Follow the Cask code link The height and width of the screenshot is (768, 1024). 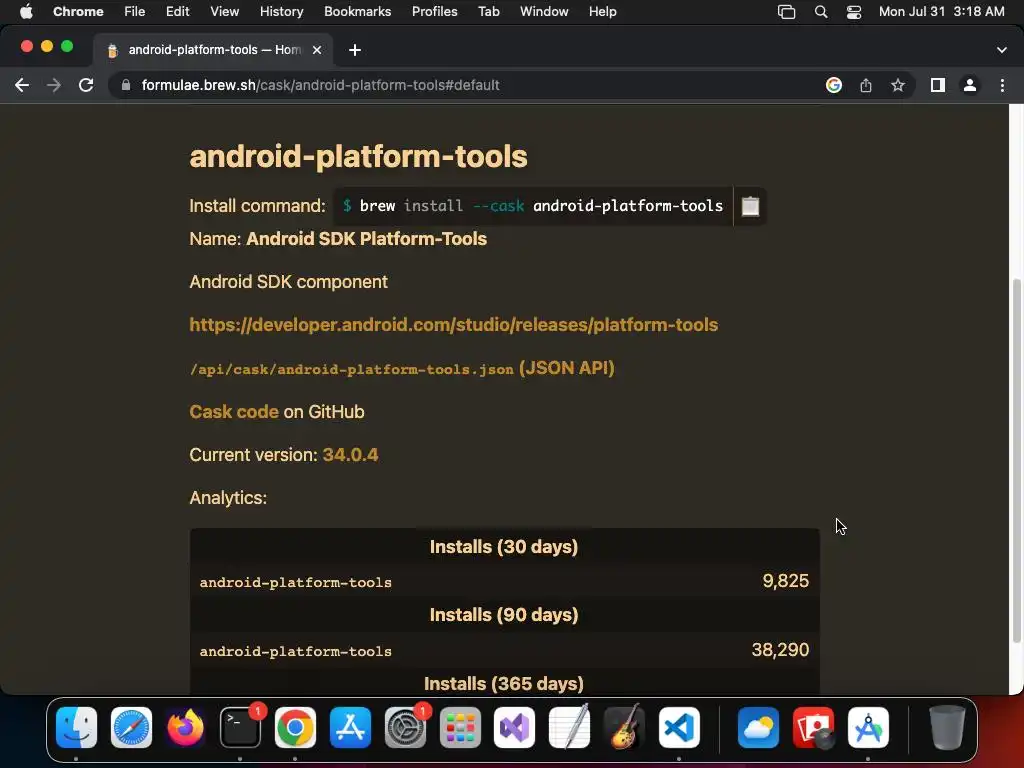click(x=234, y=412)
